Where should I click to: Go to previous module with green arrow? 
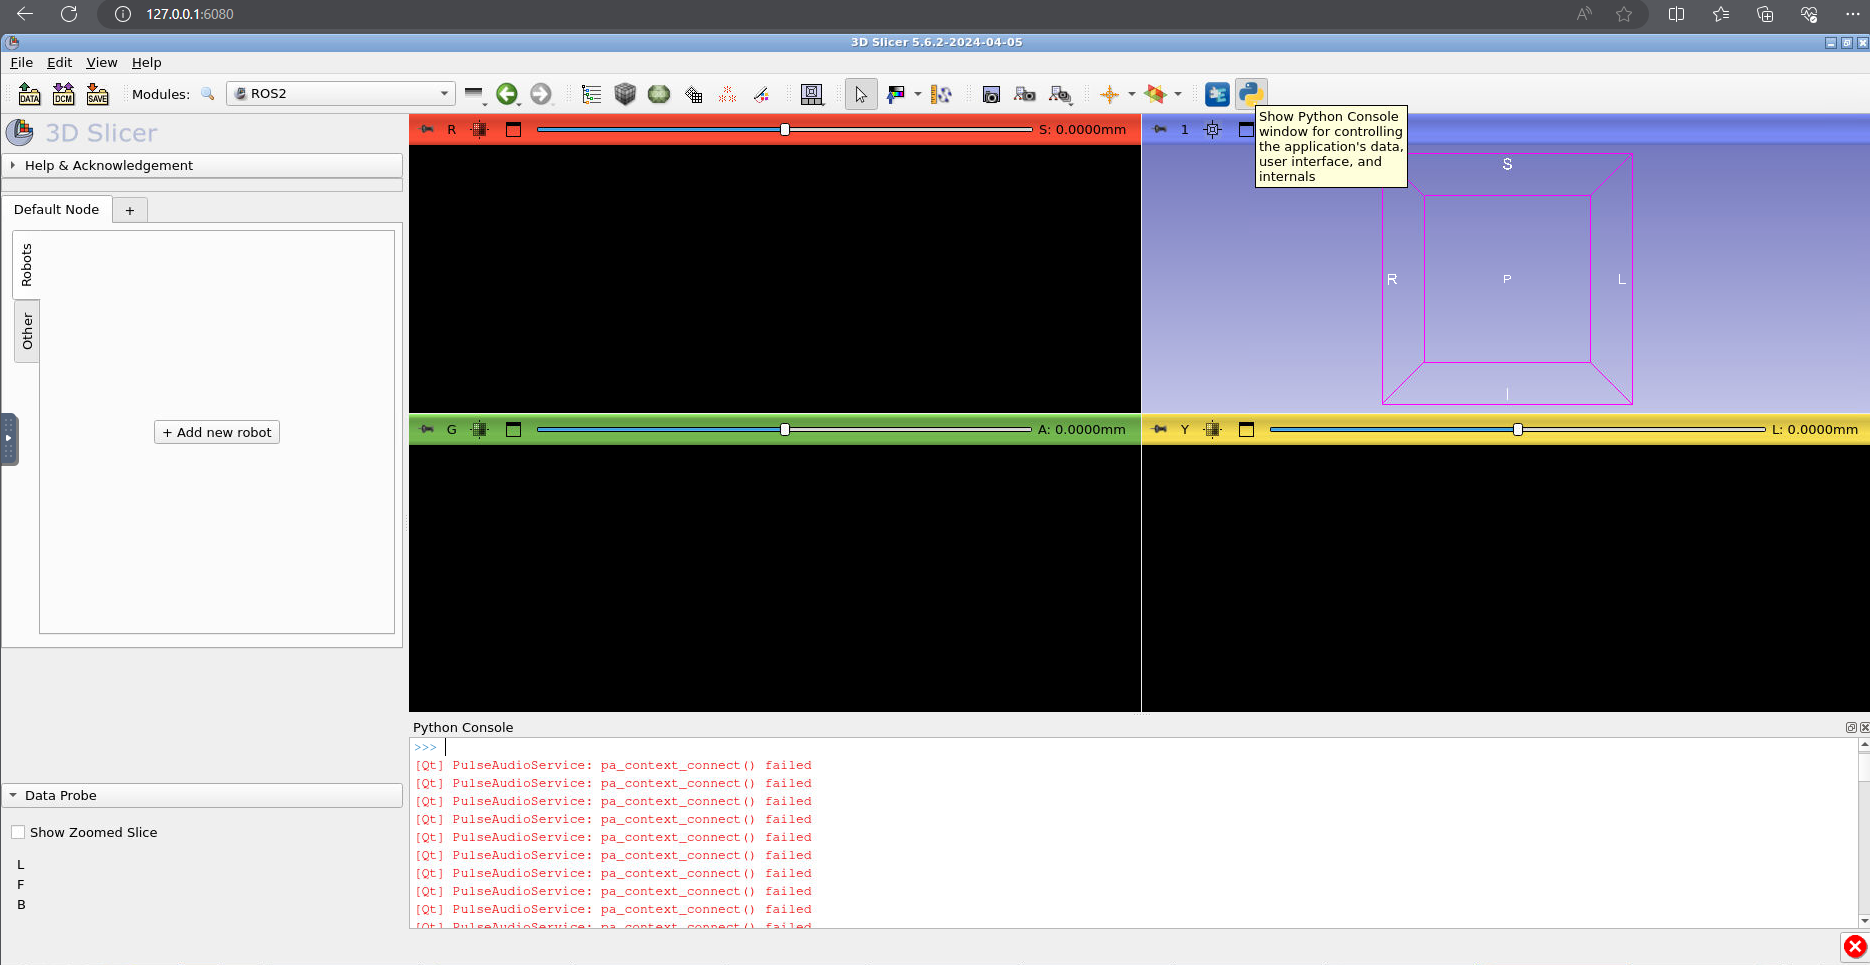coord(507,94)
